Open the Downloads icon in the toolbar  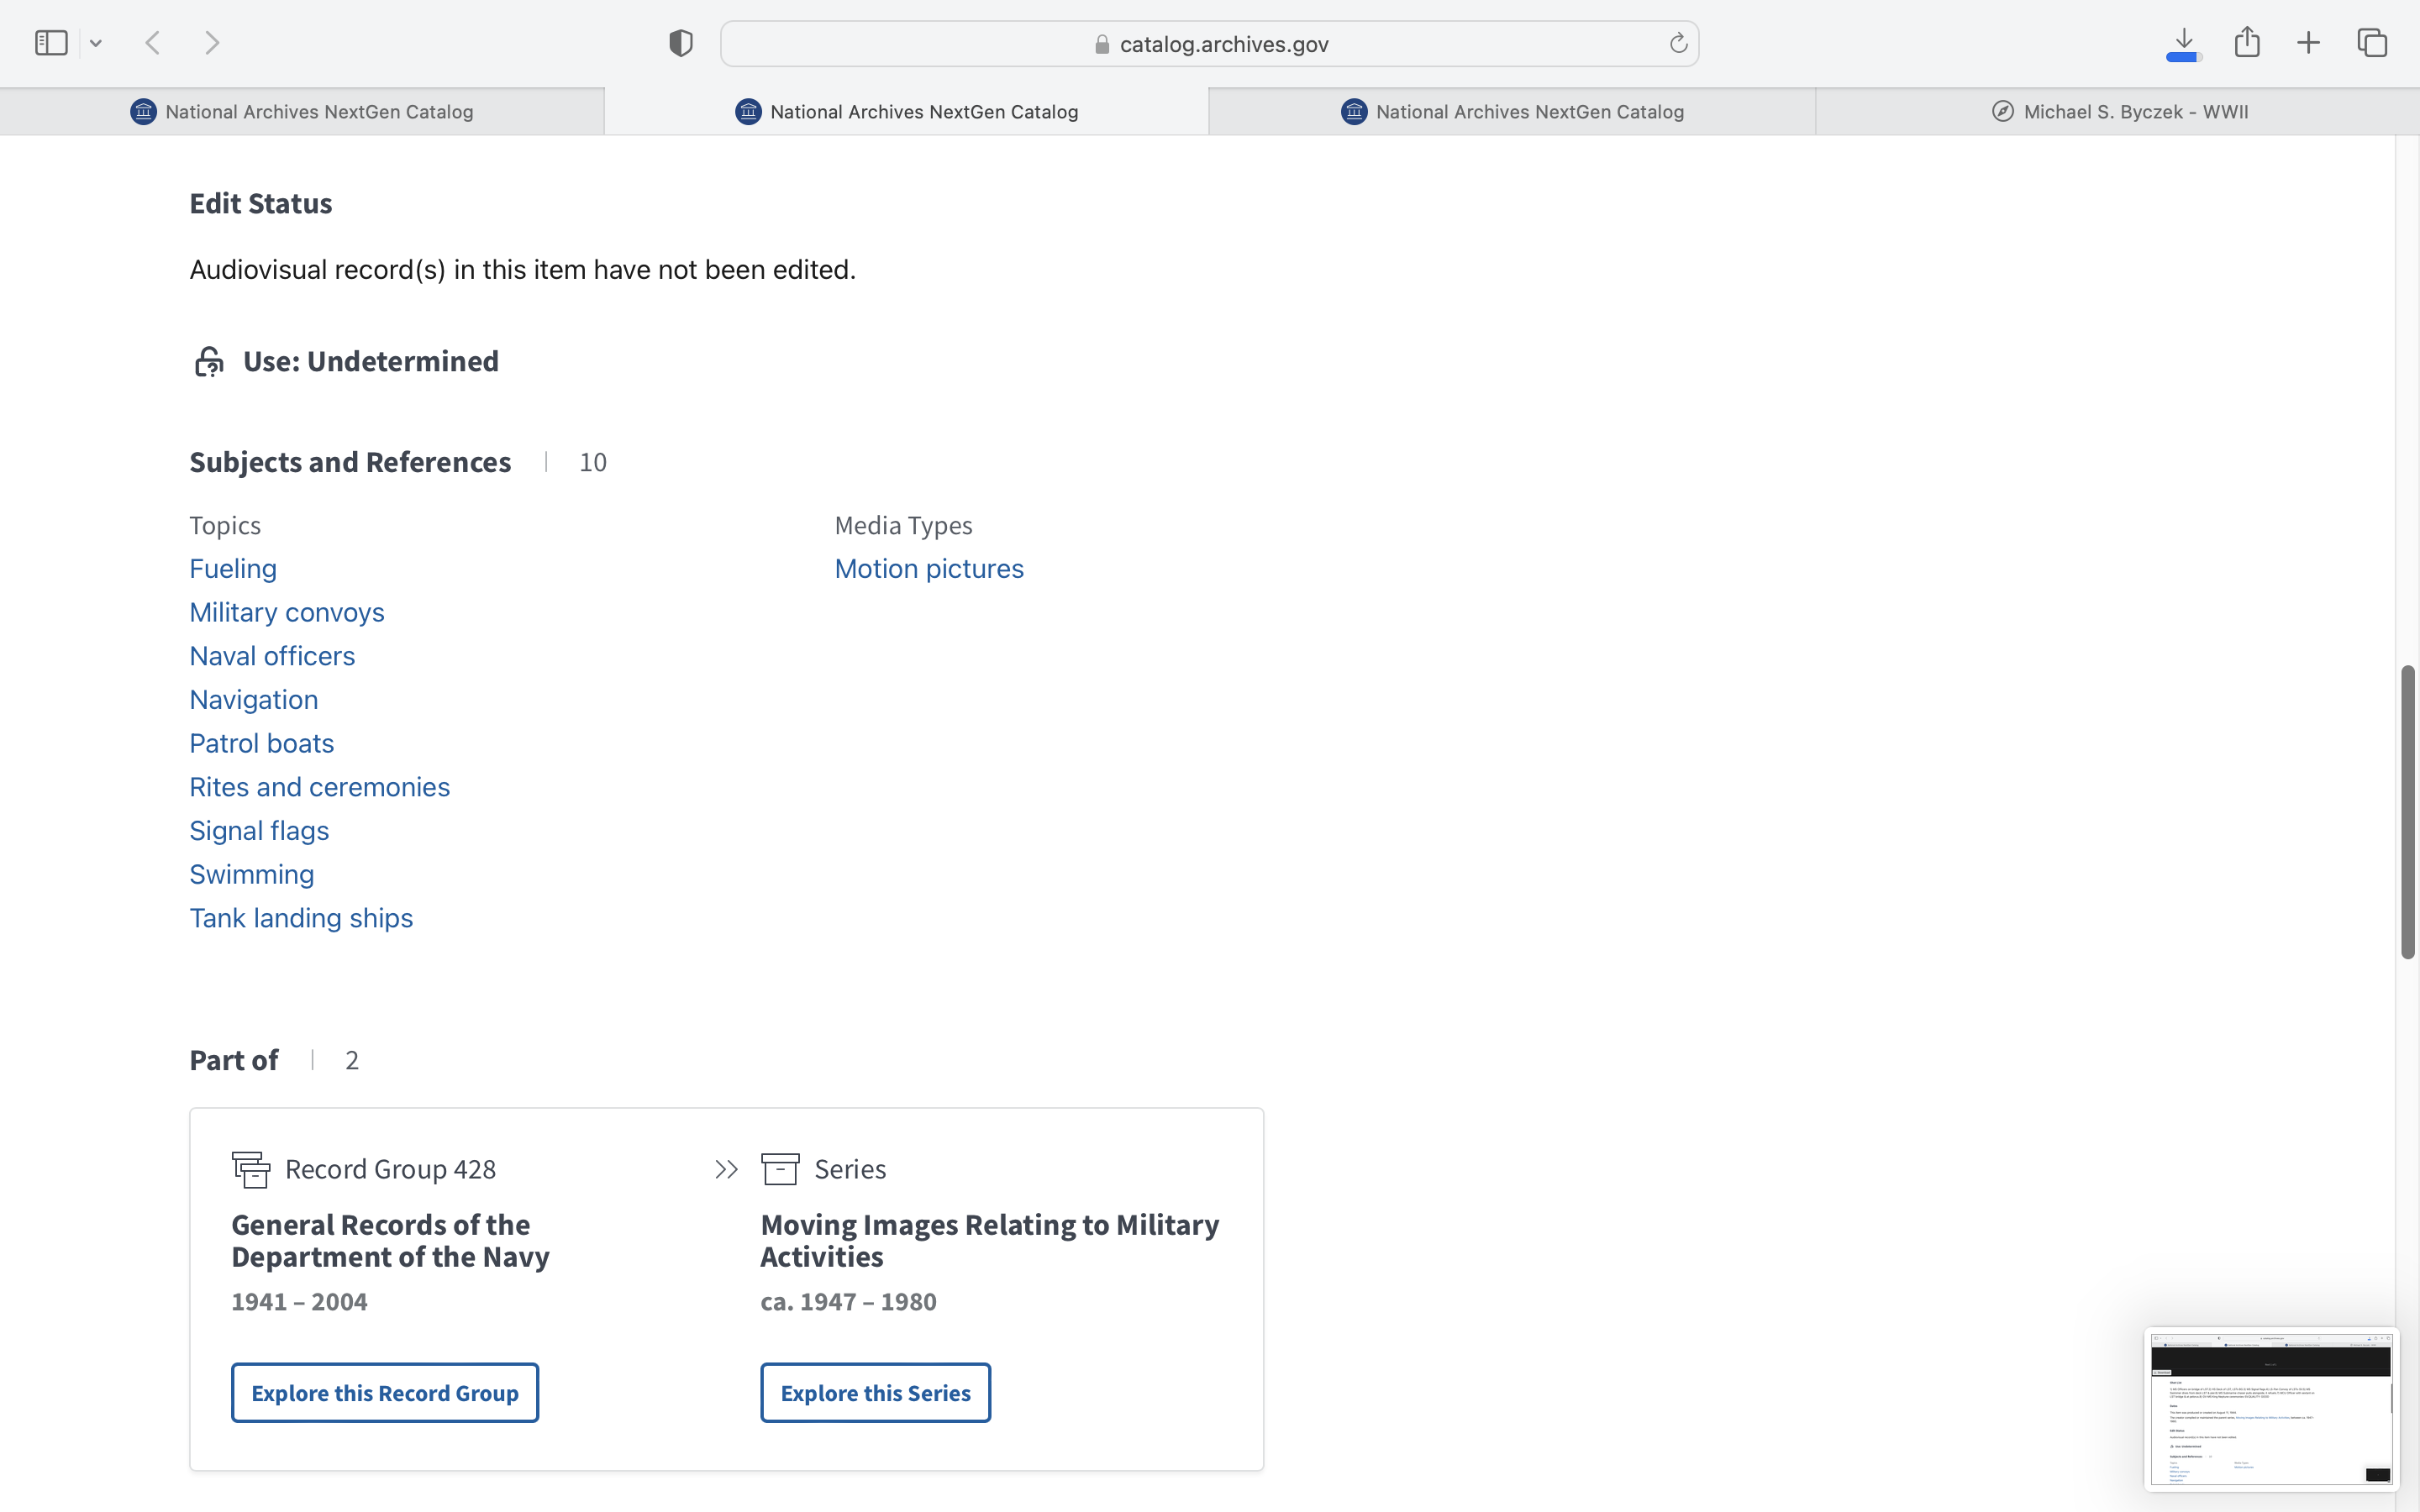[x=2184, y=43]
